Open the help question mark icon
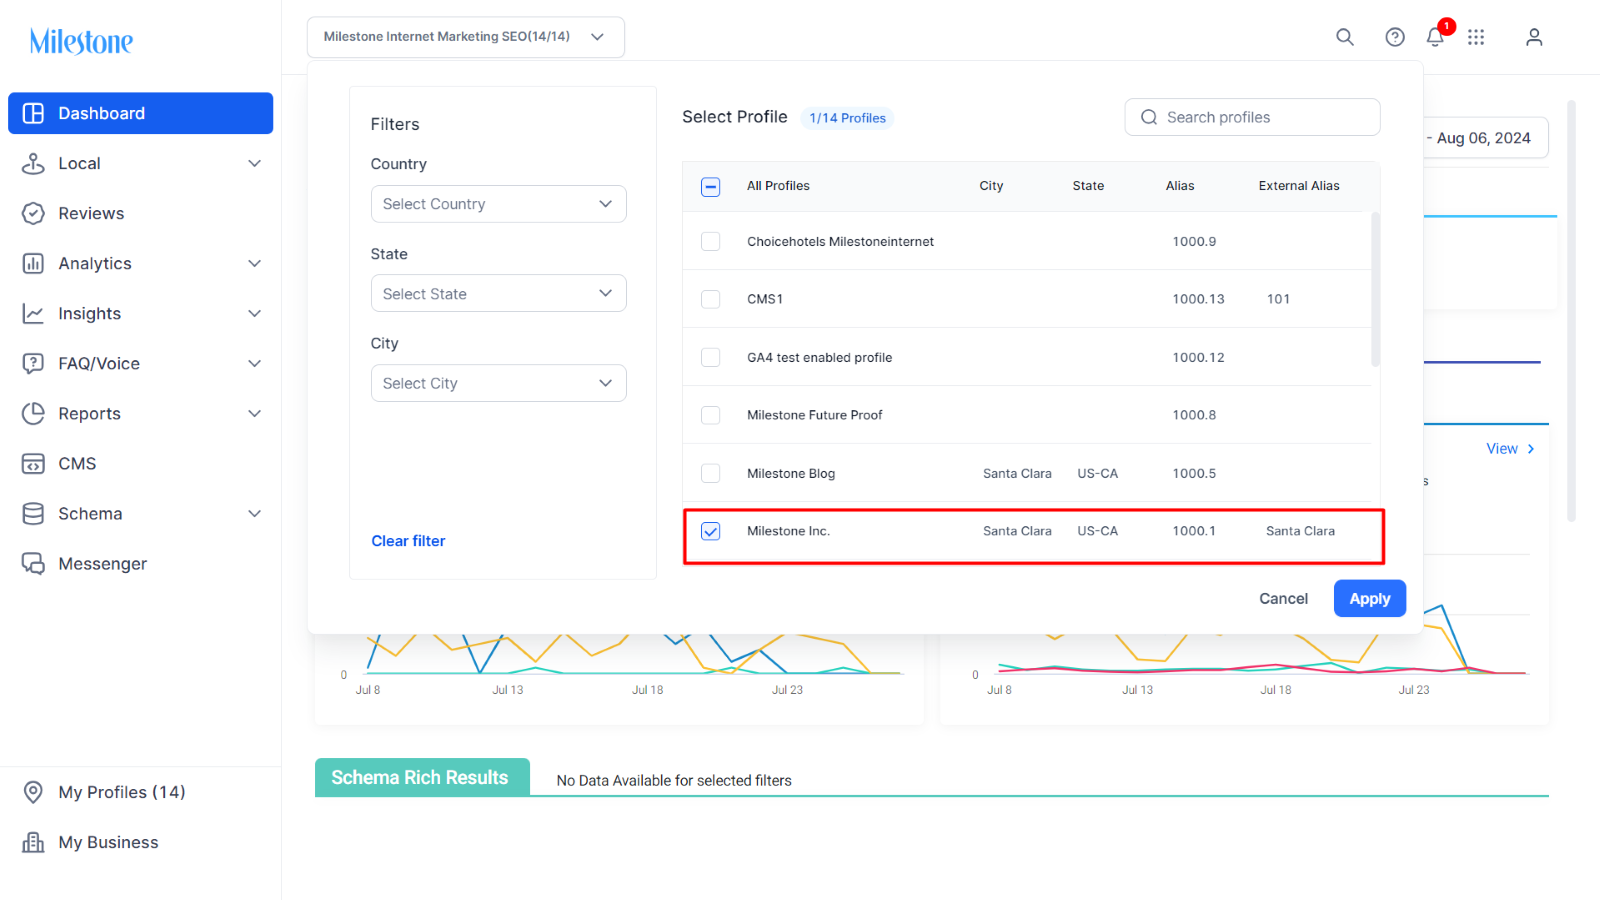Screen dimensions: 1600x900 tap(1395, 37)
